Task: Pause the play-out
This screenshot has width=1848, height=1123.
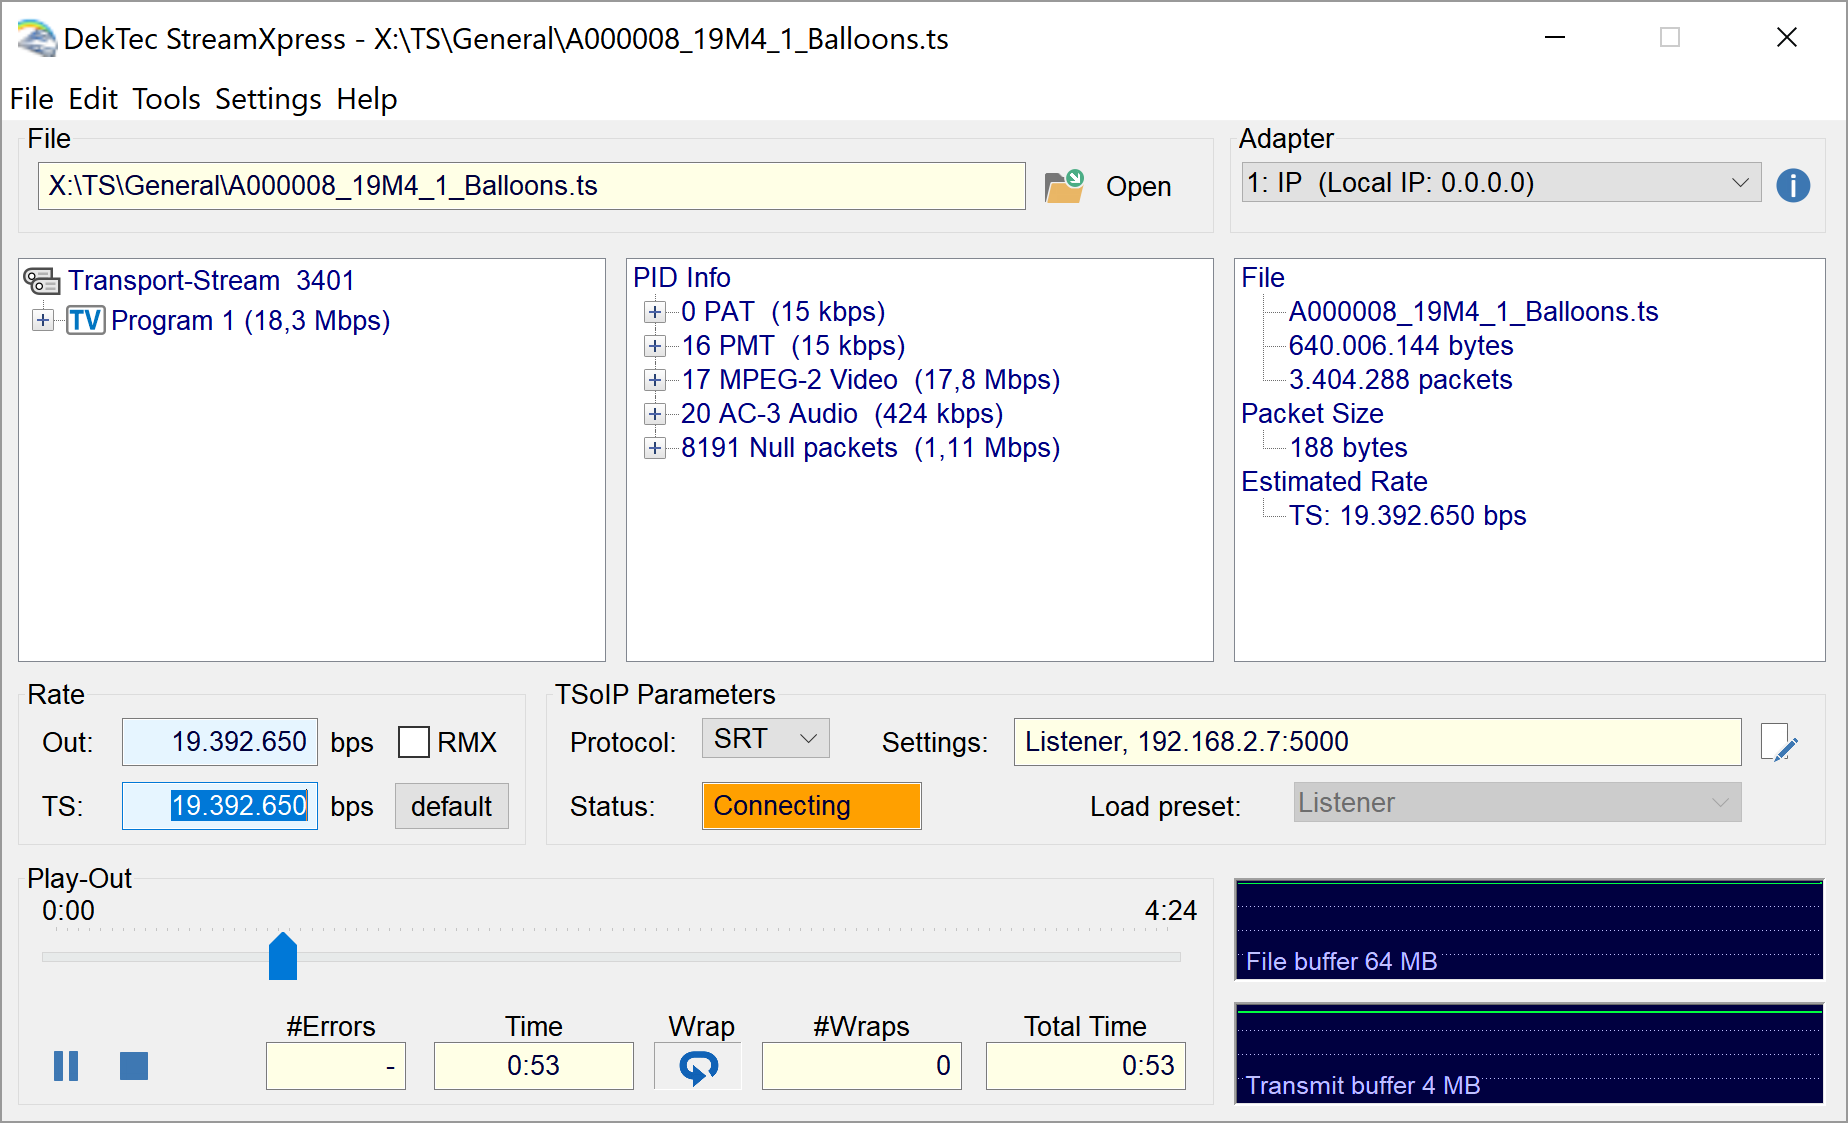Action: tap(66, 1066)
